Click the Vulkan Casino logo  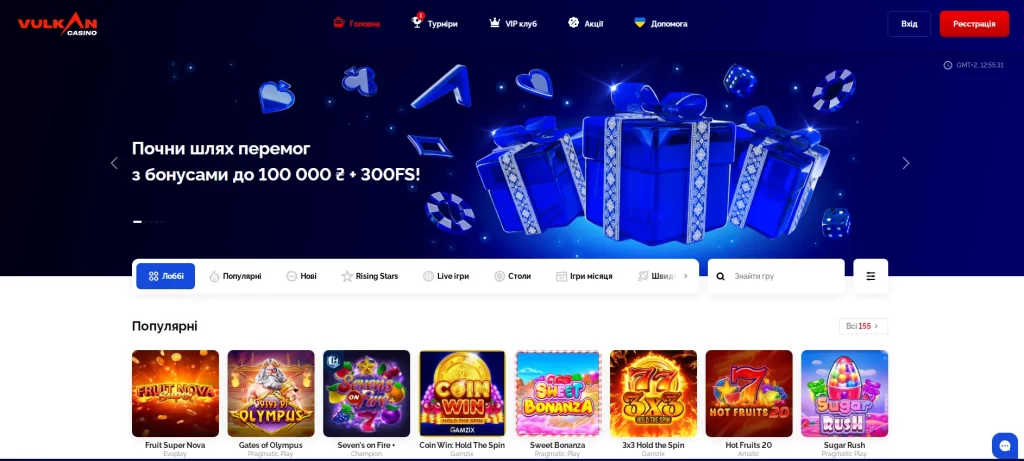57,24
